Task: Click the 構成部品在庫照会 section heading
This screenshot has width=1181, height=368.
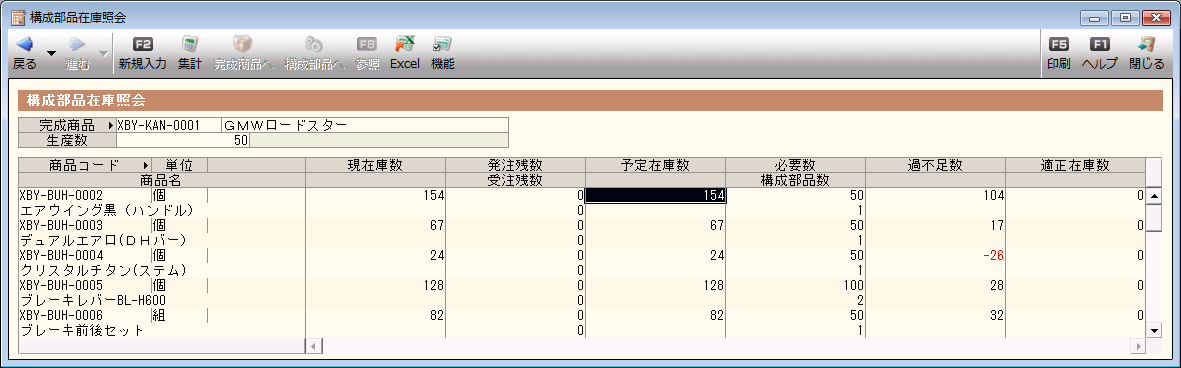Action: tap(85, 100)
